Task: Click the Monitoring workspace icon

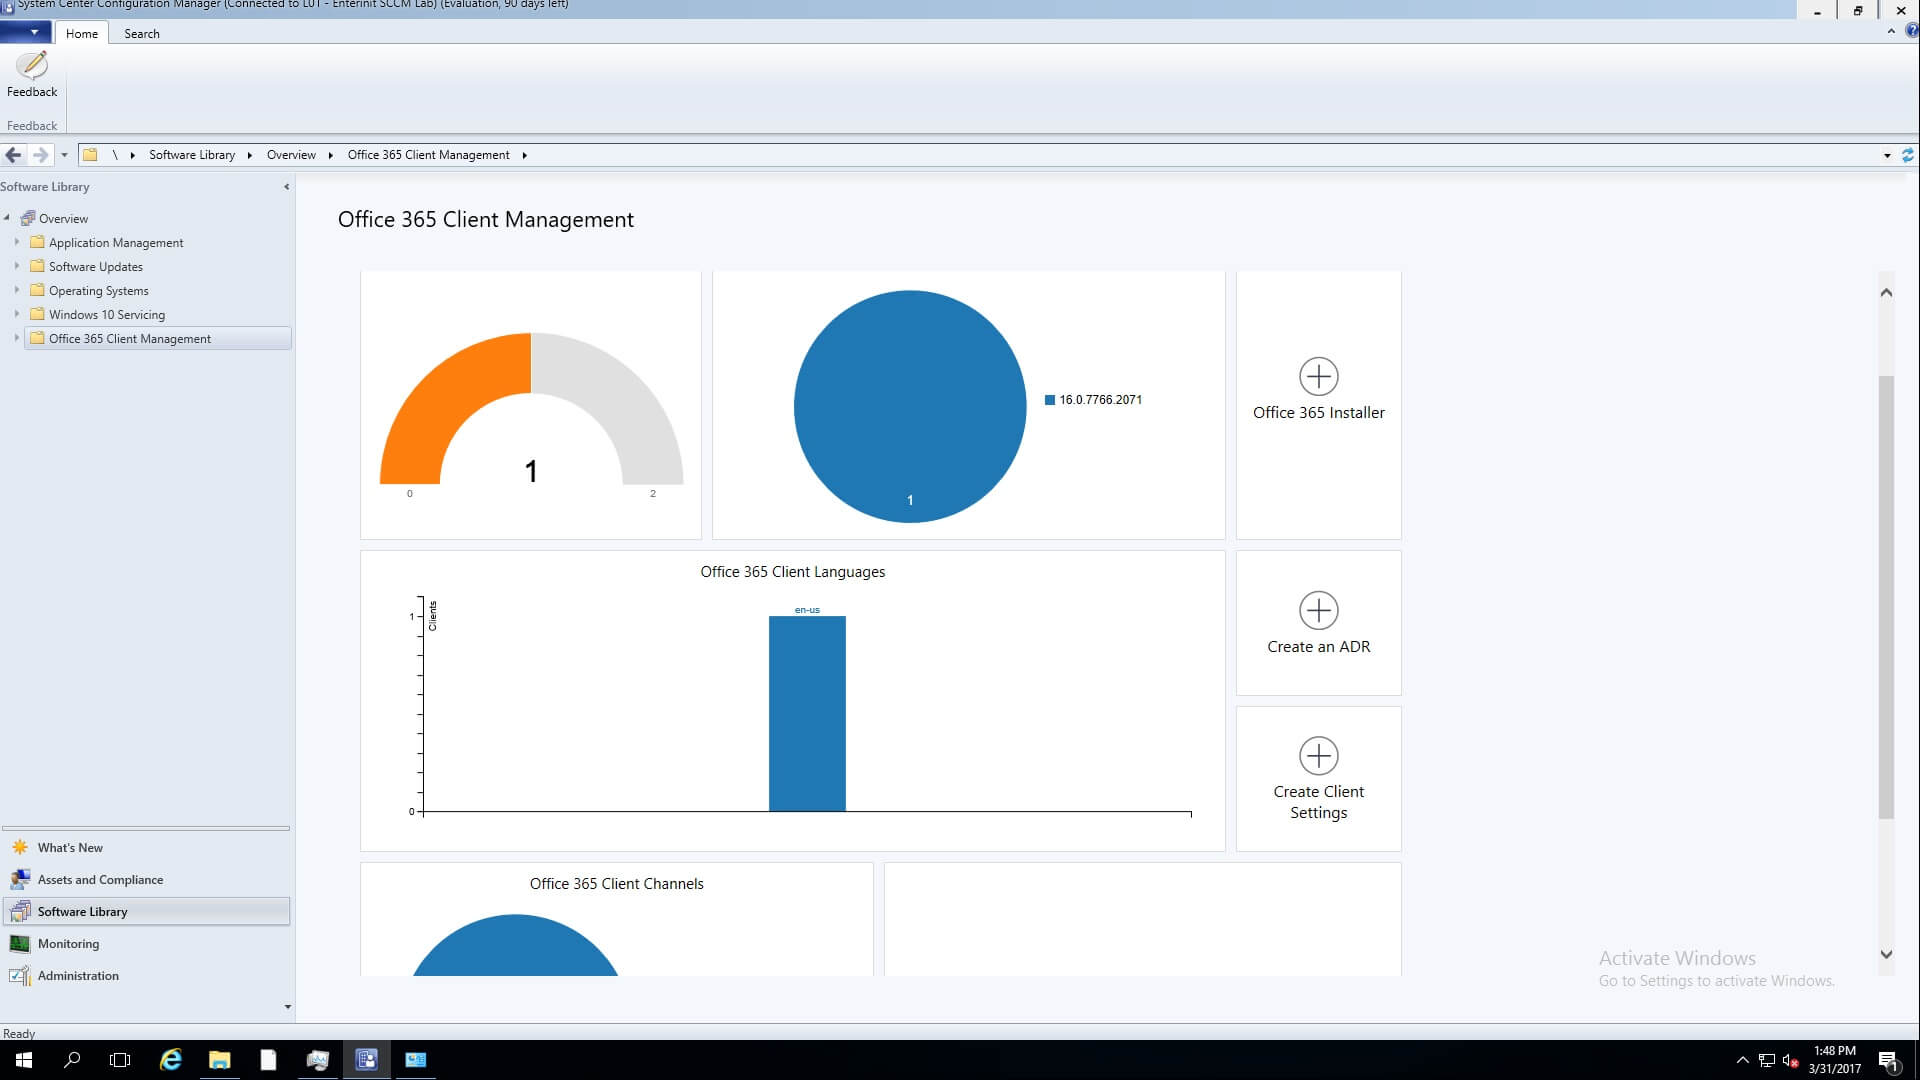Action: (20, 943)
